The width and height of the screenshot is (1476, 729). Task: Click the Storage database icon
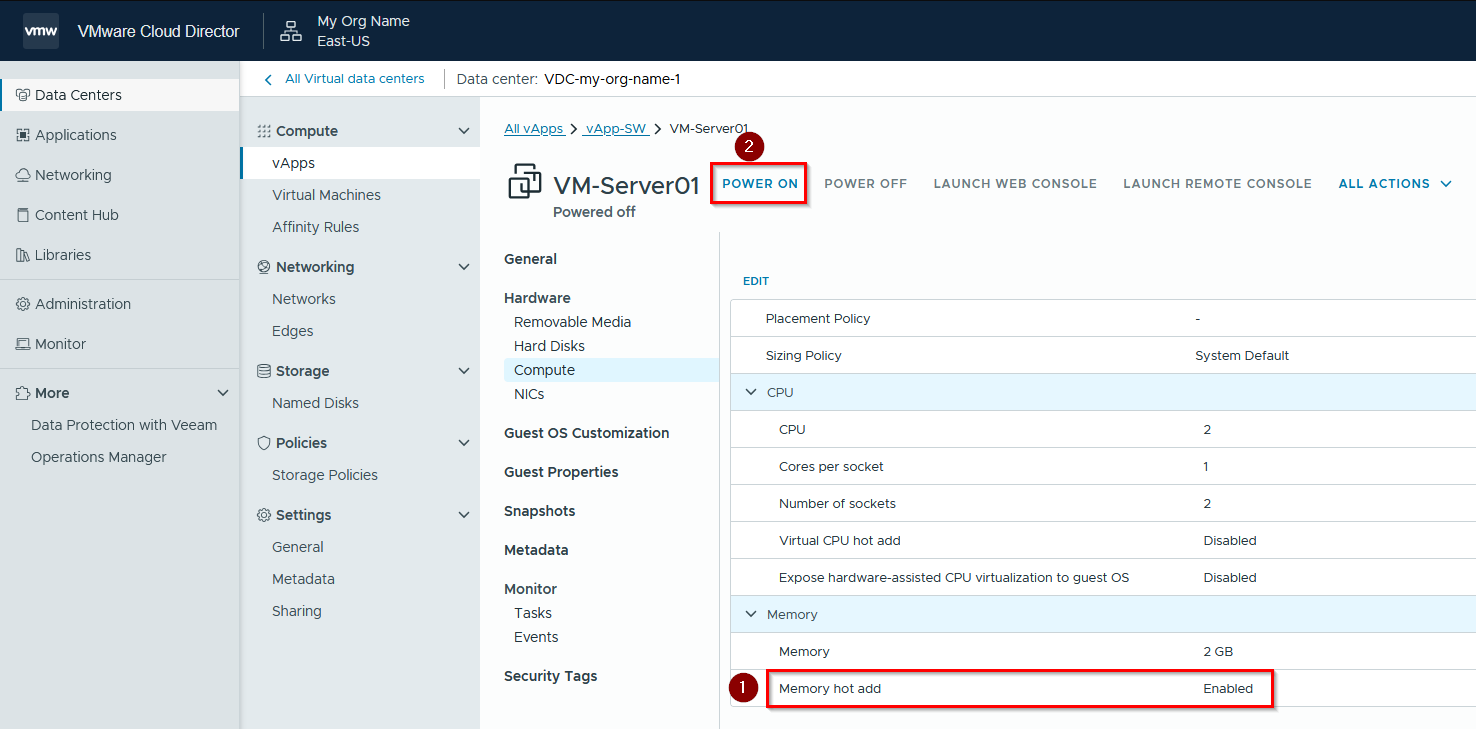tap(264, 371)
